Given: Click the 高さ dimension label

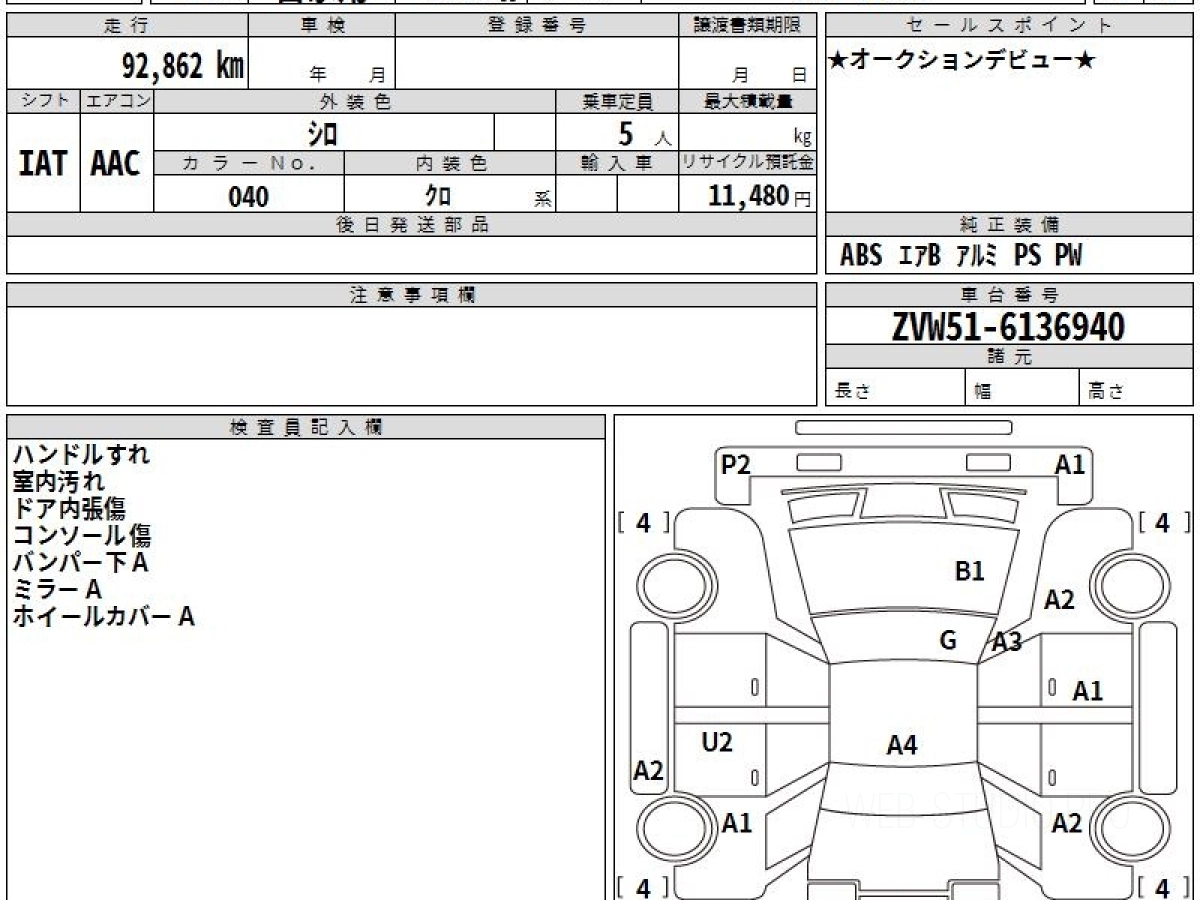Looking at the screenshot, I should pos(1106,392).
